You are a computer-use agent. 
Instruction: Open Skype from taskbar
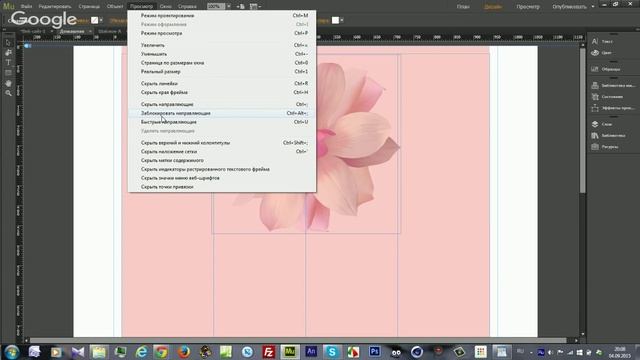click(x=332, y=352)
